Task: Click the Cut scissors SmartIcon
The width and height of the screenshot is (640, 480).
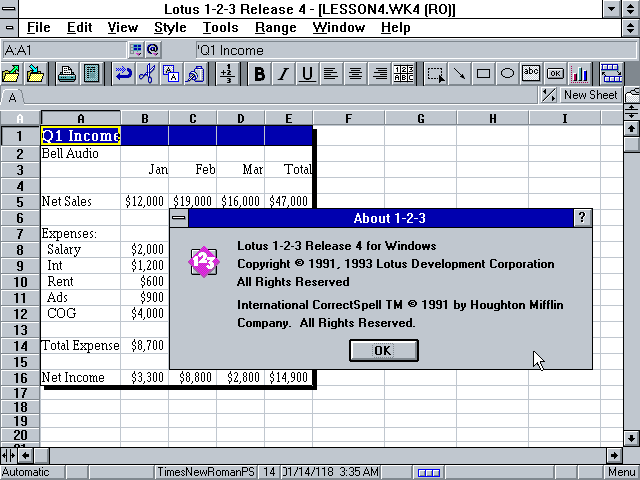Action: 147,74
